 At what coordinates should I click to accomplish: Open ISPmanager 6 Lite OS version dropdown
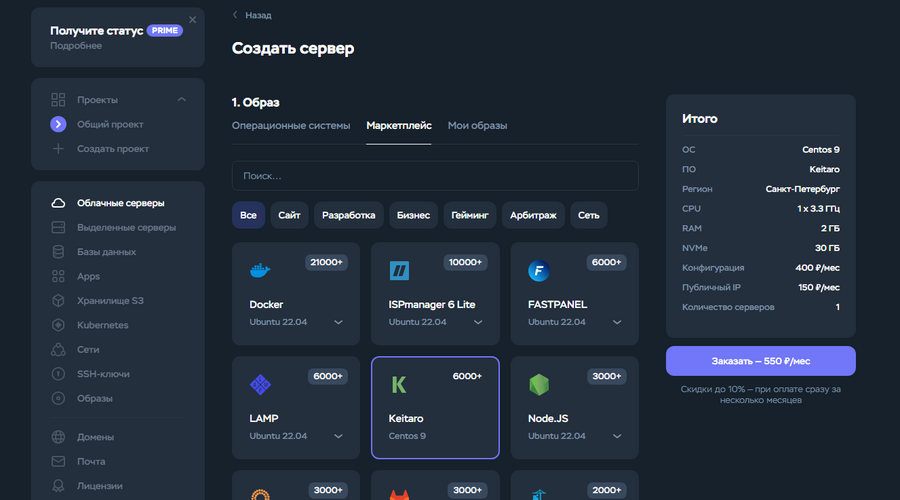[478, 322]
